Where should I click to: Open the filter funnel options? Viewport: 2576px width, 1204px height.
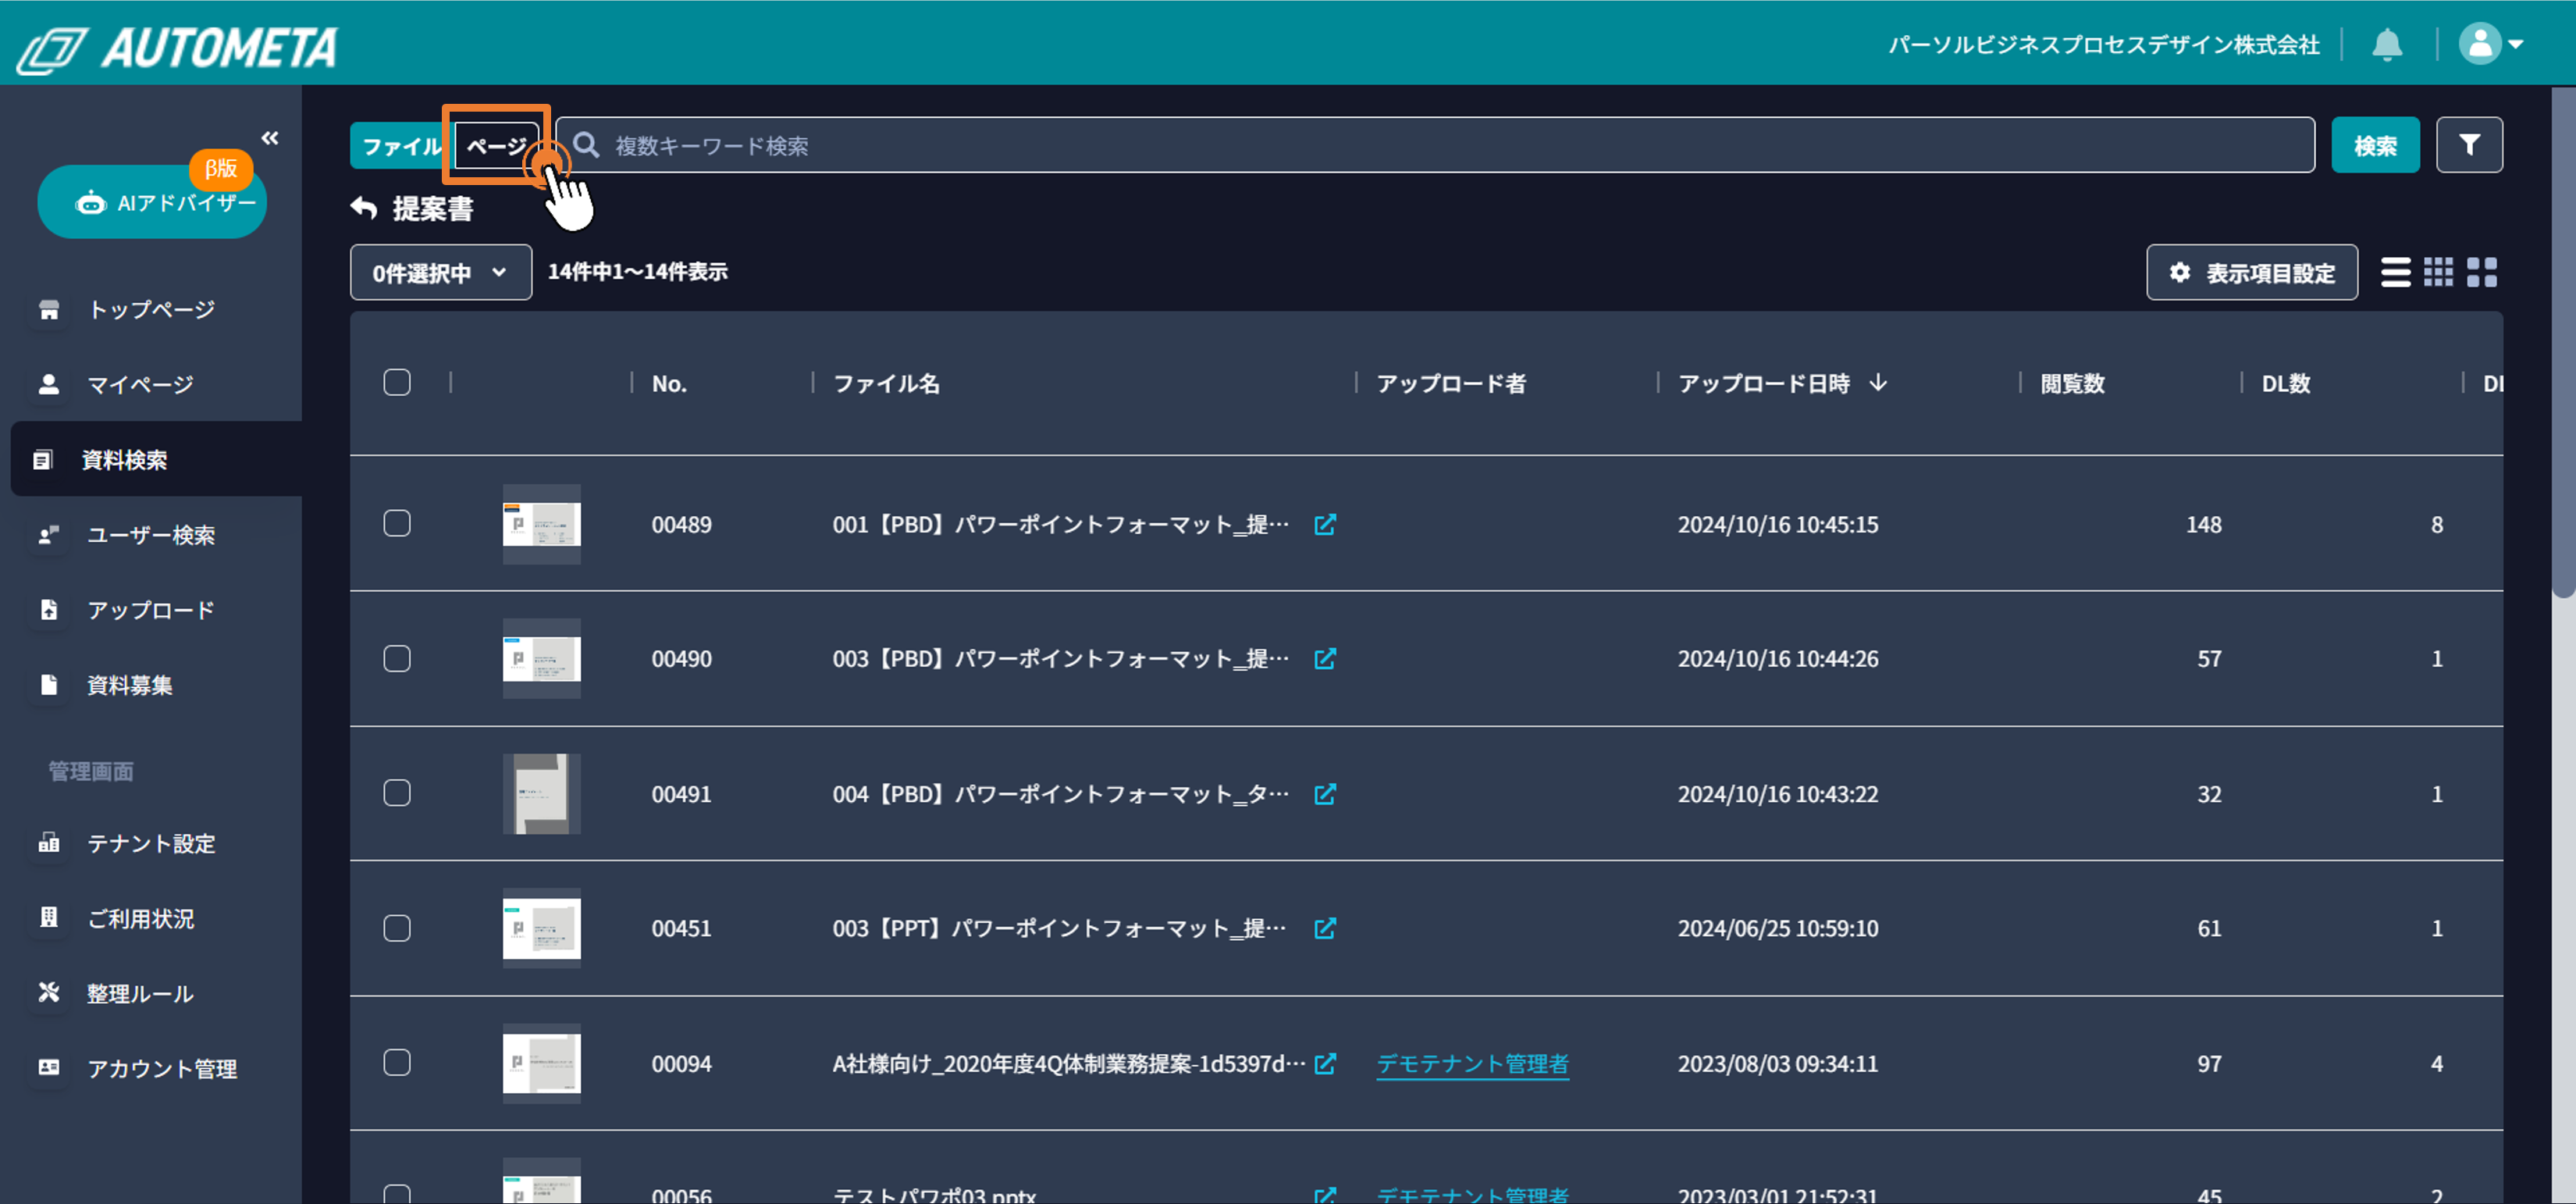click(x=2469, y=146)
